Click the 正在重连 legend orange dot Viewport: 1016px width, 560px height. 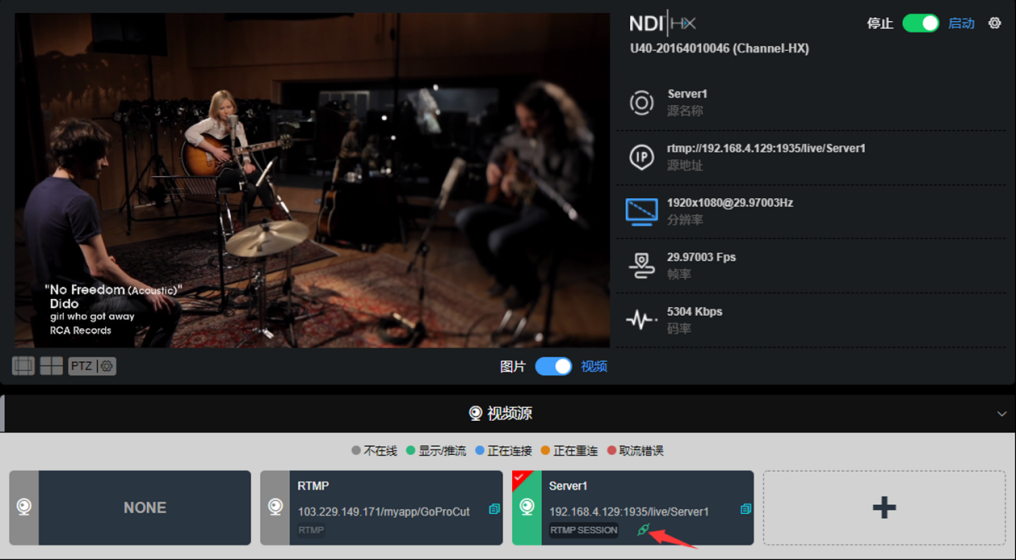[x=545, y=450]
